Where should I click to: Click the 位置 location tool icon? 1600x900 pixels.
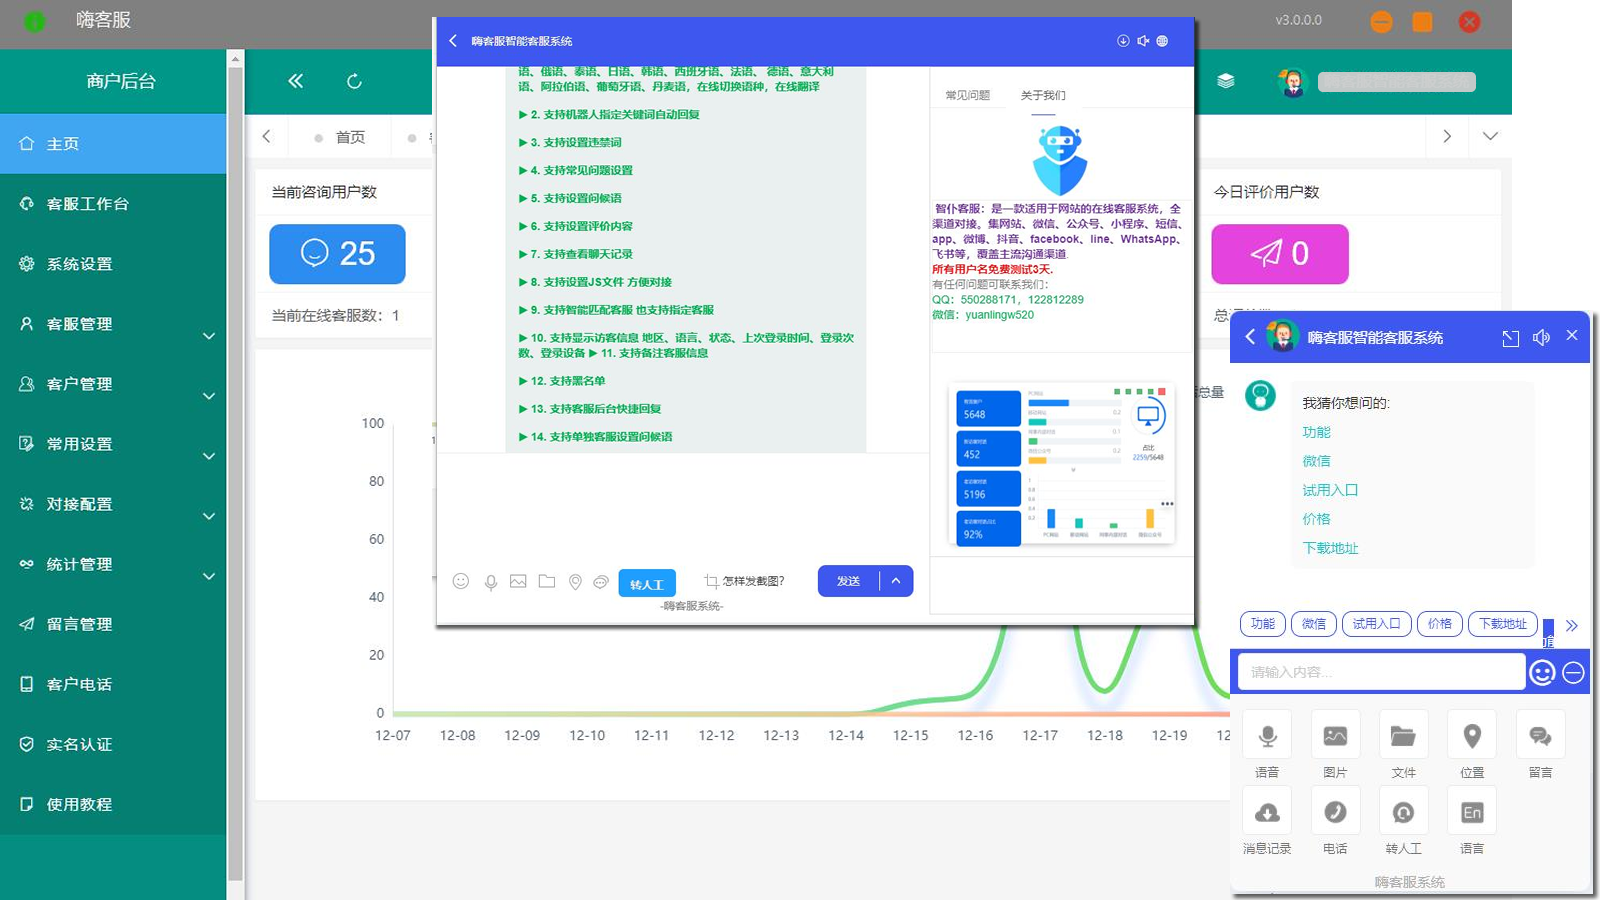tap(1472, 737)
